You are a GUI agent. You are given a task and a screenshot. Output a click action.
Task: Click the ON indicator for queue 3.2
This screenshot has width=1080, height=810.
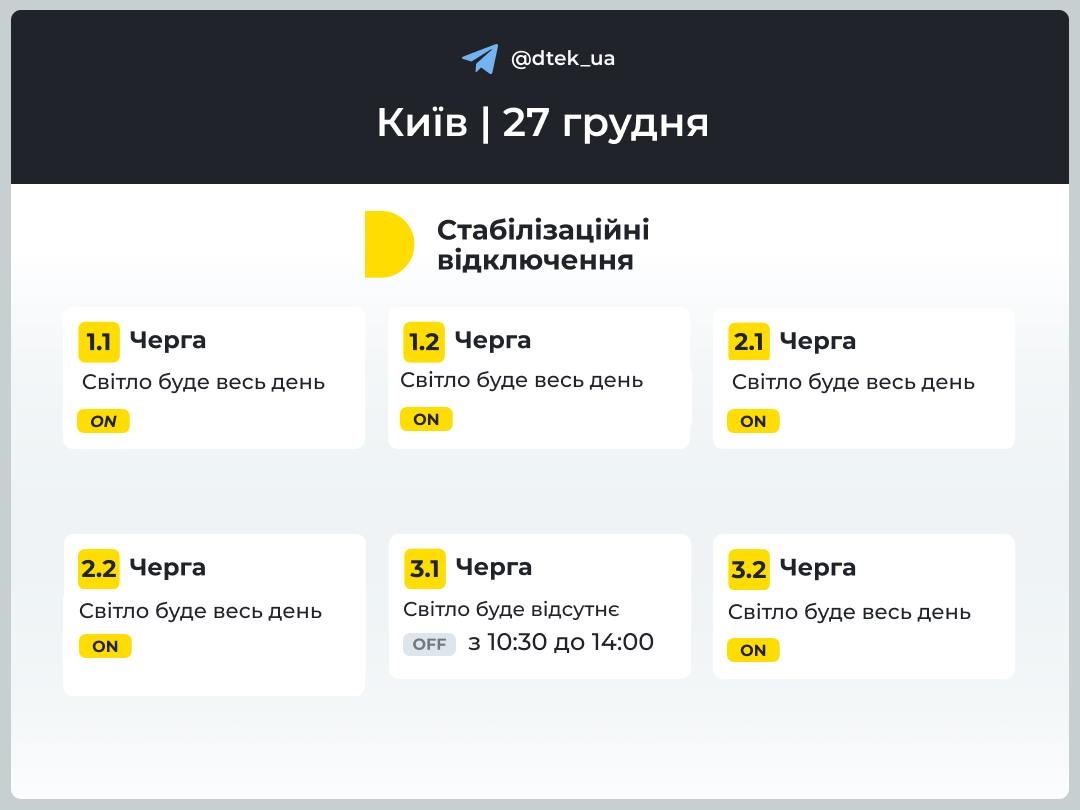click(x=753, y=650)
